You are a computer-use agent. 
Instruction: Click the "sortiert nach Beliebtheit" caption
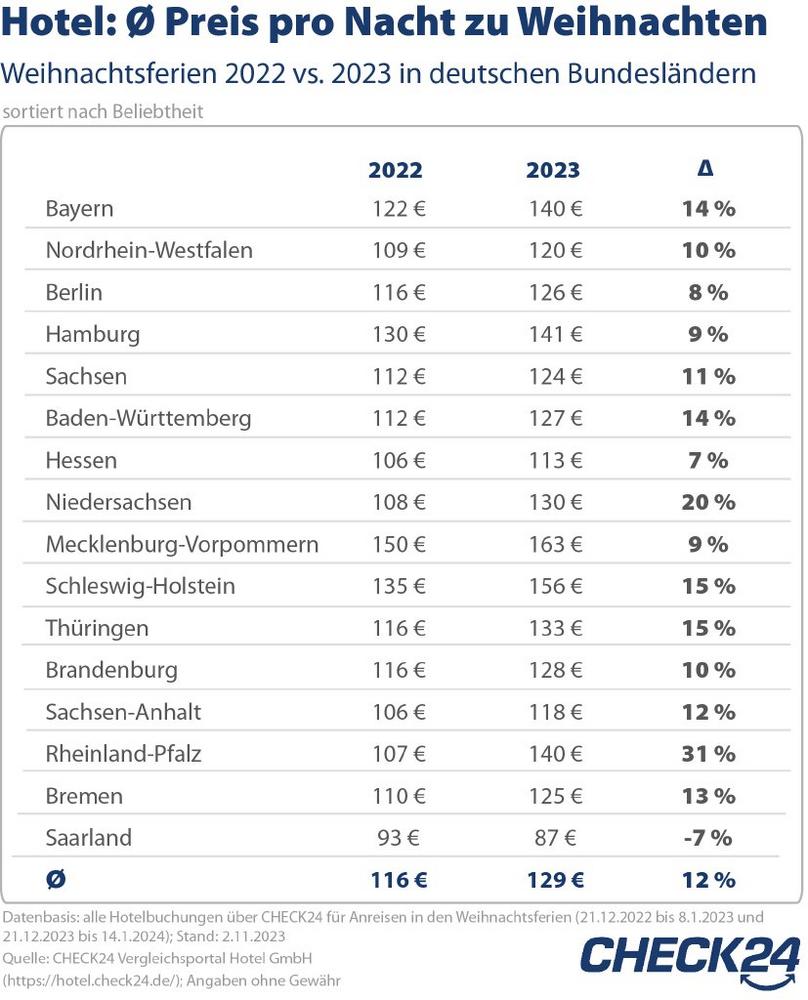[x=103, y=111]
